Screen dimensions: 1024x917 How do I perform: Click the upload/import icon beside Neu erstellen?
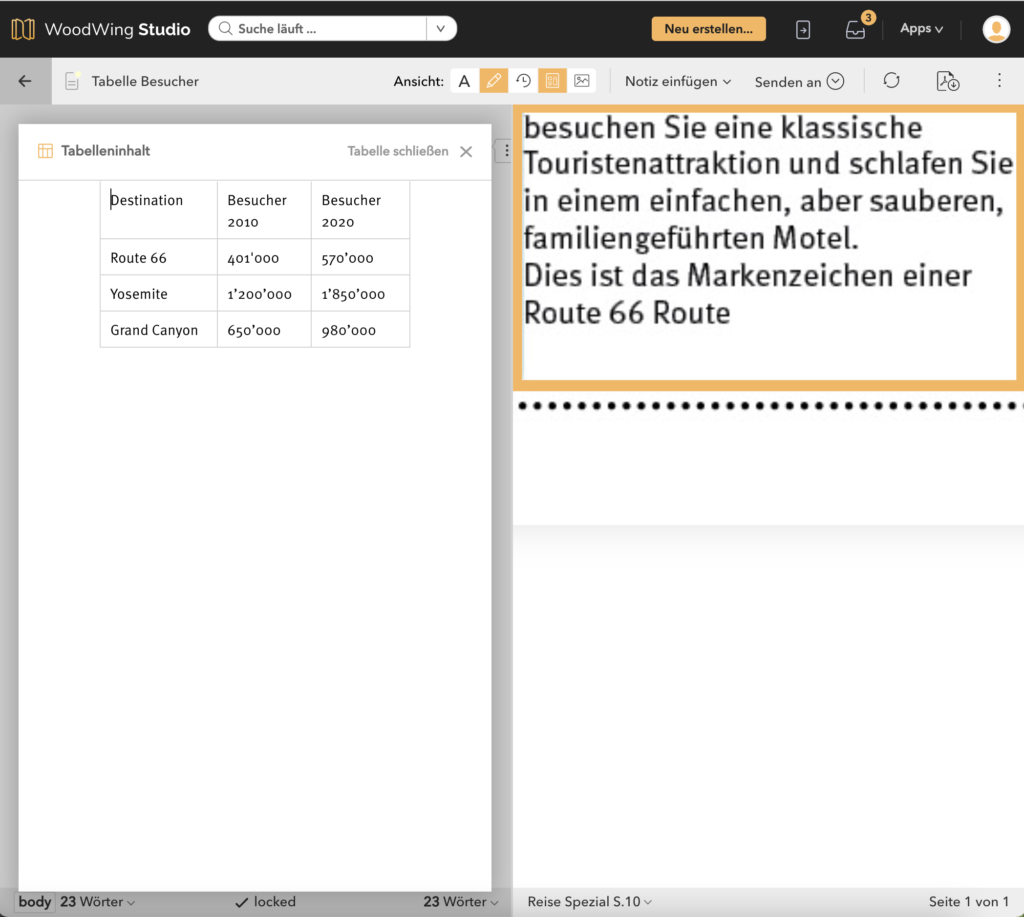point(803,30)
